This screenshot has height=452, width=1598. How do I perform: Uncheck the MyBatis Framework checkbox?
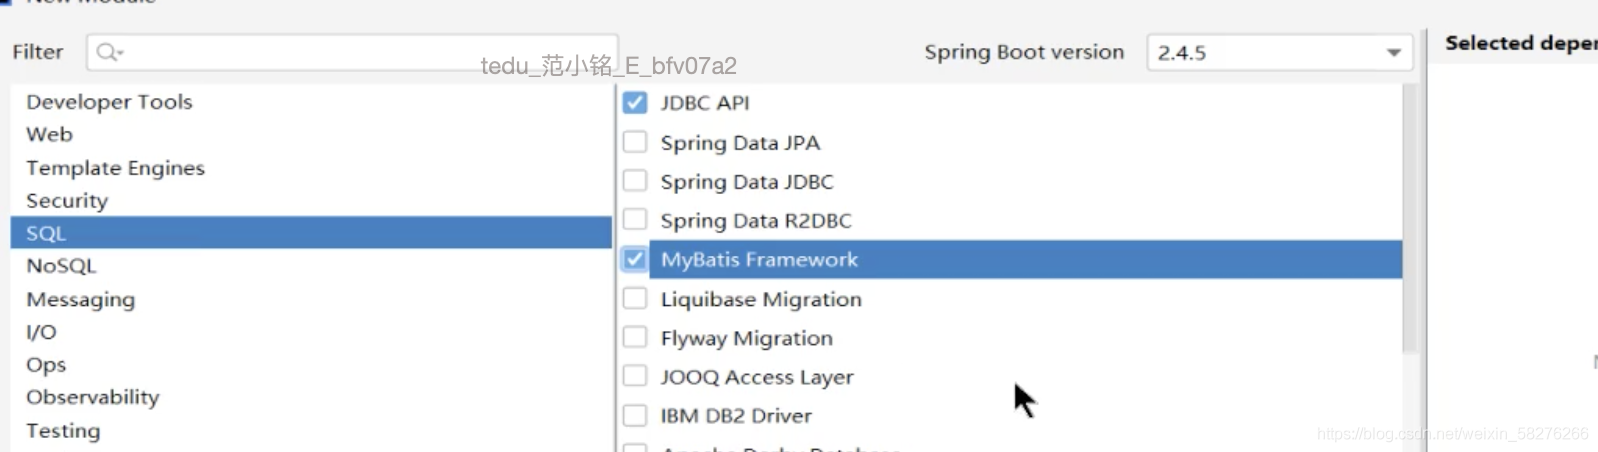(x=635, y=259)
